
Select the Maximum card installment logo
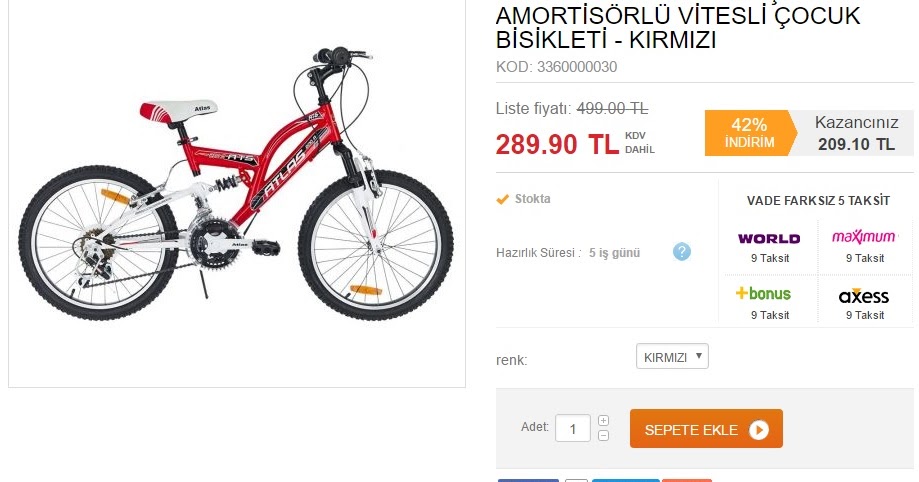point(864,237)
